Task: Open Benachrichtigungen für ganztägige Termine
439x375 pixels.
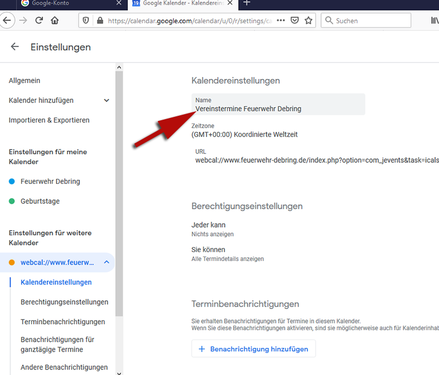Action: point(57,344)
